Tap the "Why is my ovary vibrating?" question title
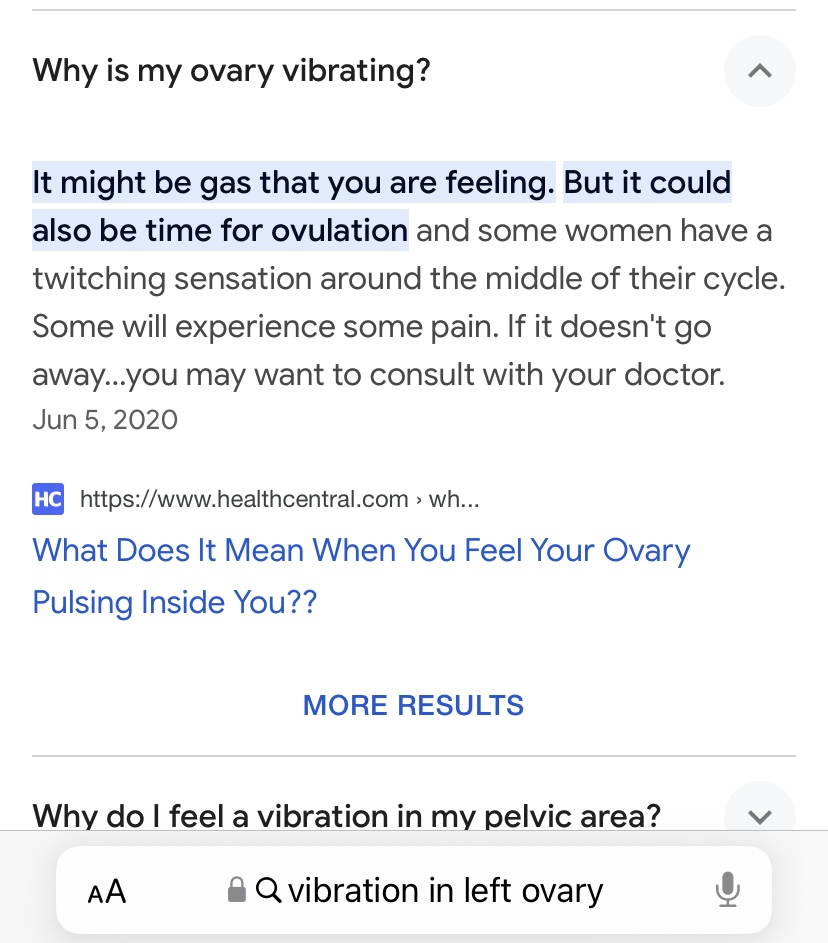828x943 pixels. pyautogui.click(x=231, y=71)
